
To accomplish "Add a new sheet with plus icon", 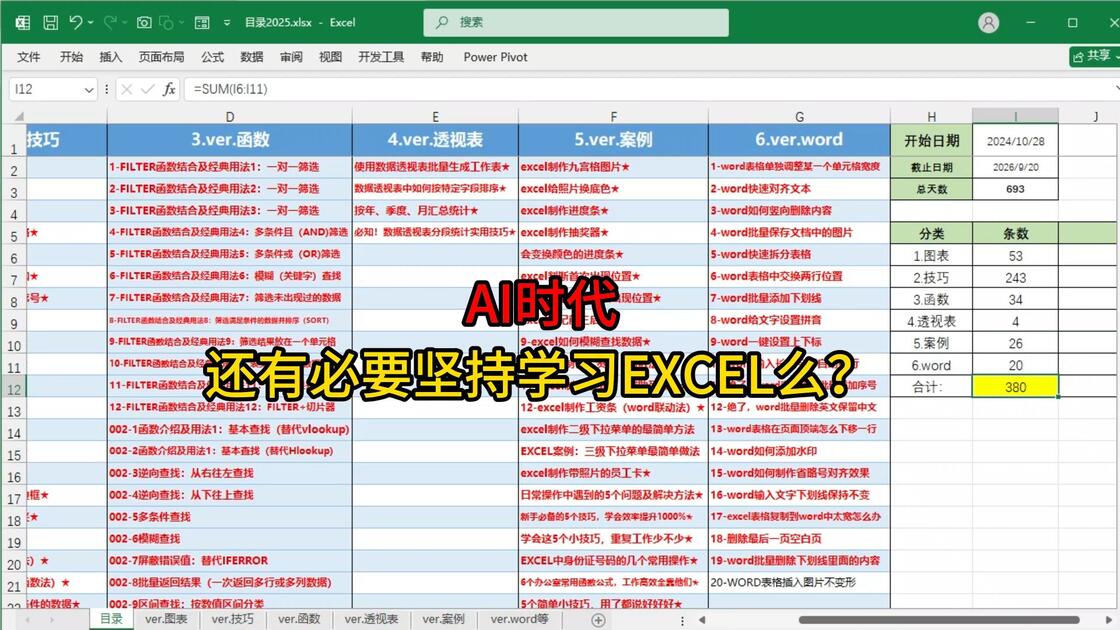I will pyautogui.click(x=599, y=620).
